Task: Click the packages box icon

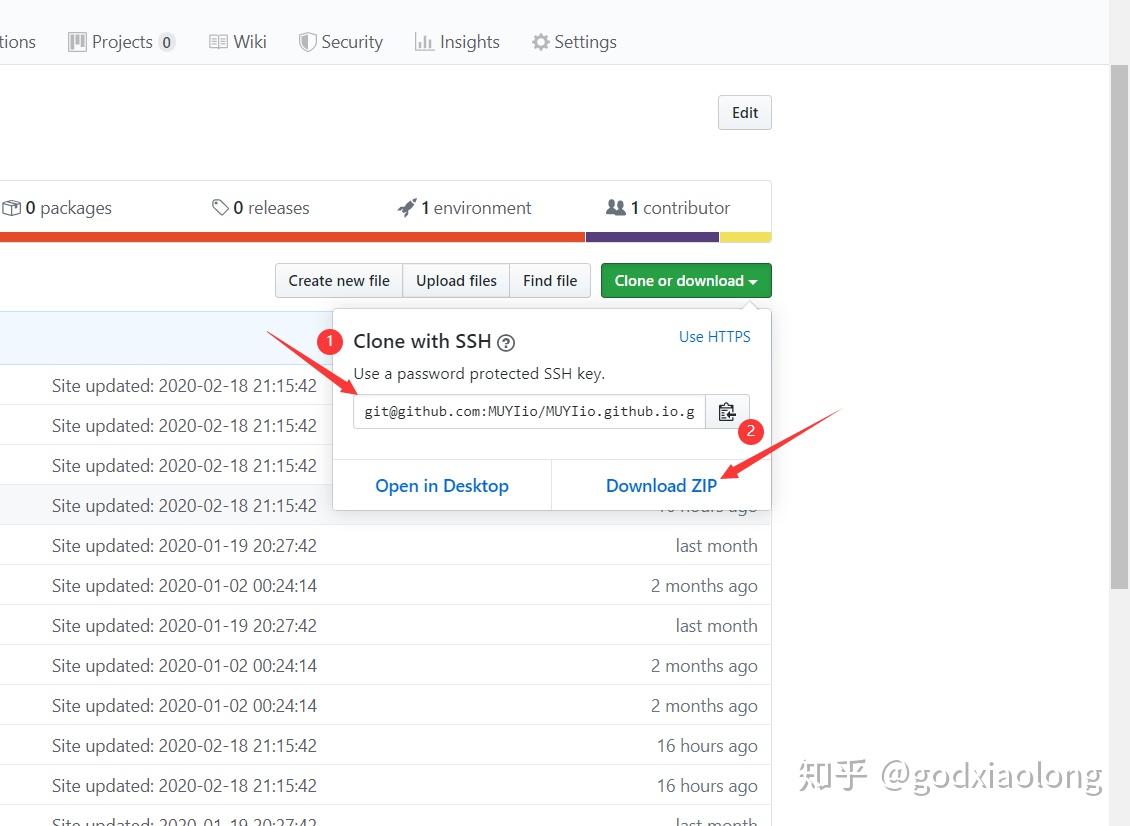Action: [12, 207]
